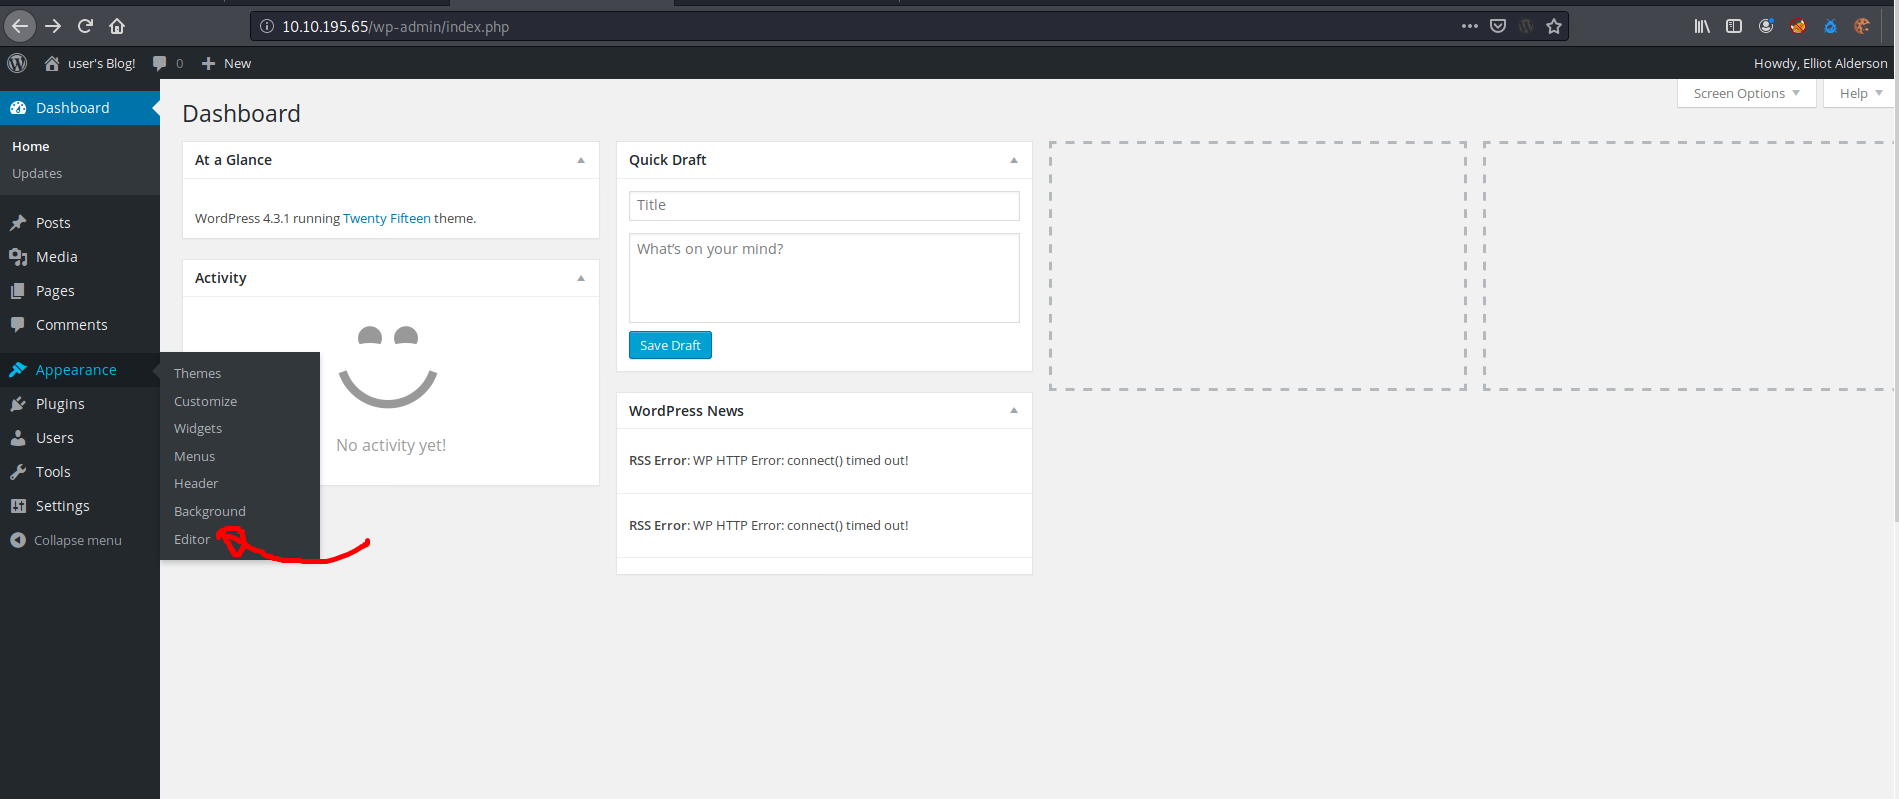Click the browser back arrow
1899x799 pixels.
coord(20,26)
